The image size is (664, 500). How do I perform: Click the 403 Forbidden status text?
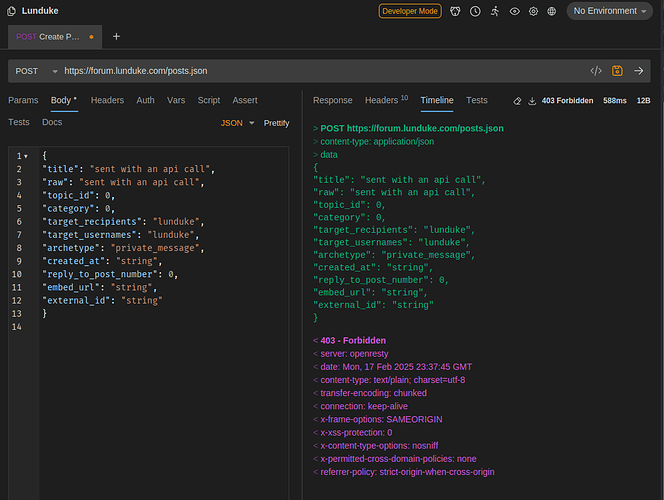tap(567, 101)
